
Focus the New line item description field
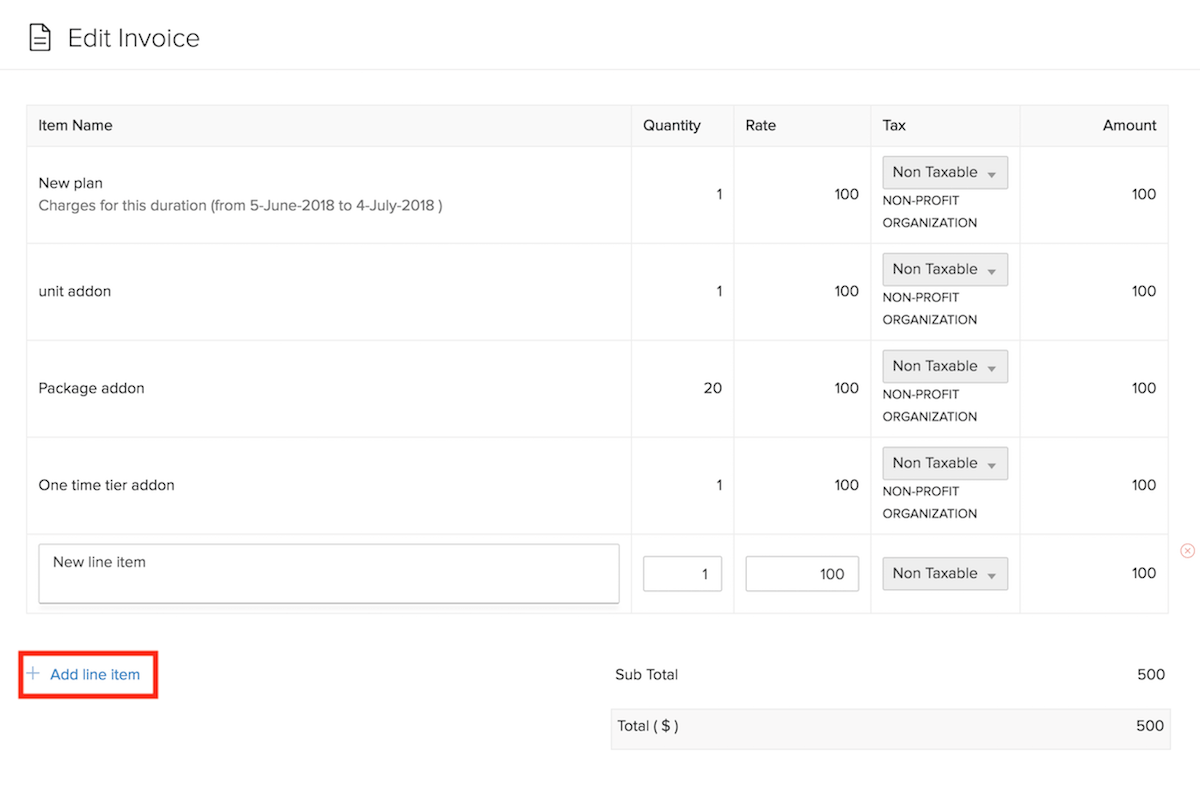(328, 574)
